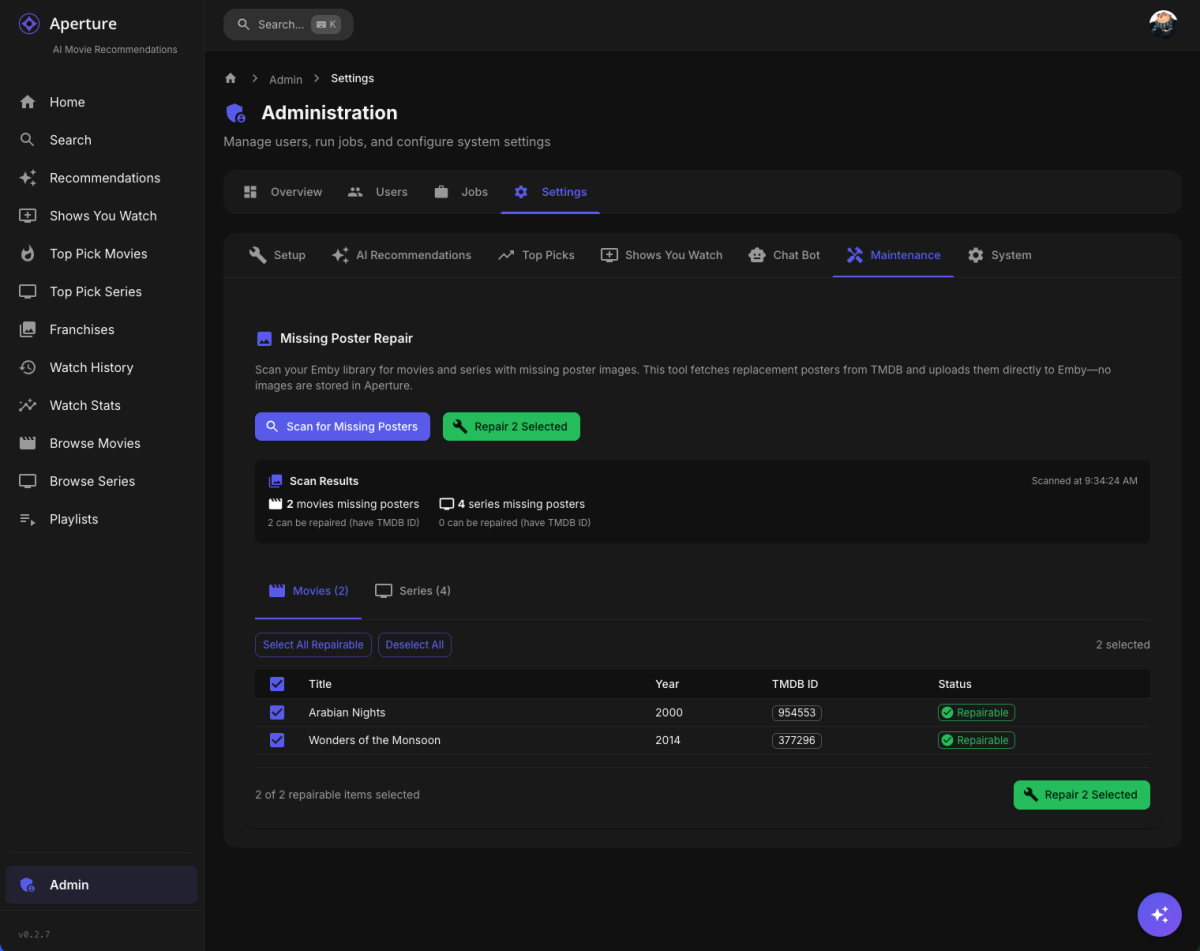Switch to the Jobs tab
The image size is (1200, 951).
[x=461, y=192]
